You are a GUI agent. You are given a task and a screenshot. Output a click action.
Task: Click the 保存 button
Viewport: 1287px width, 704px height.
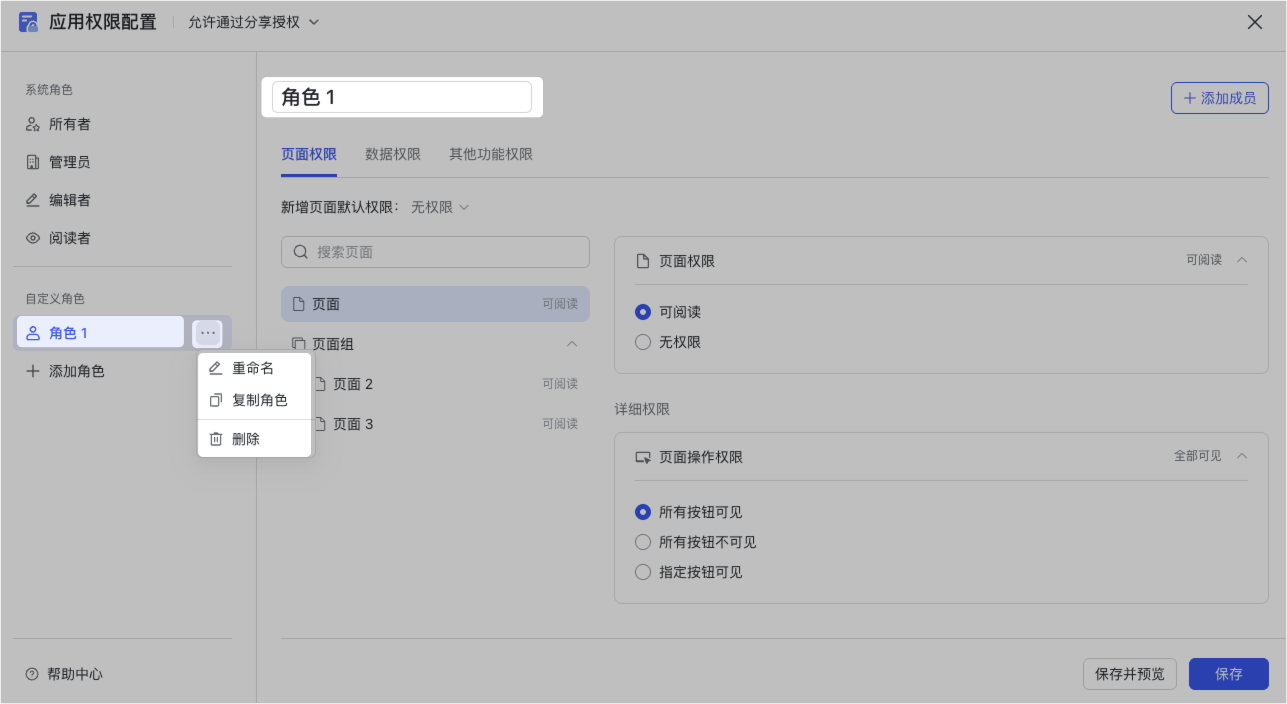[x=1228, y=674]
